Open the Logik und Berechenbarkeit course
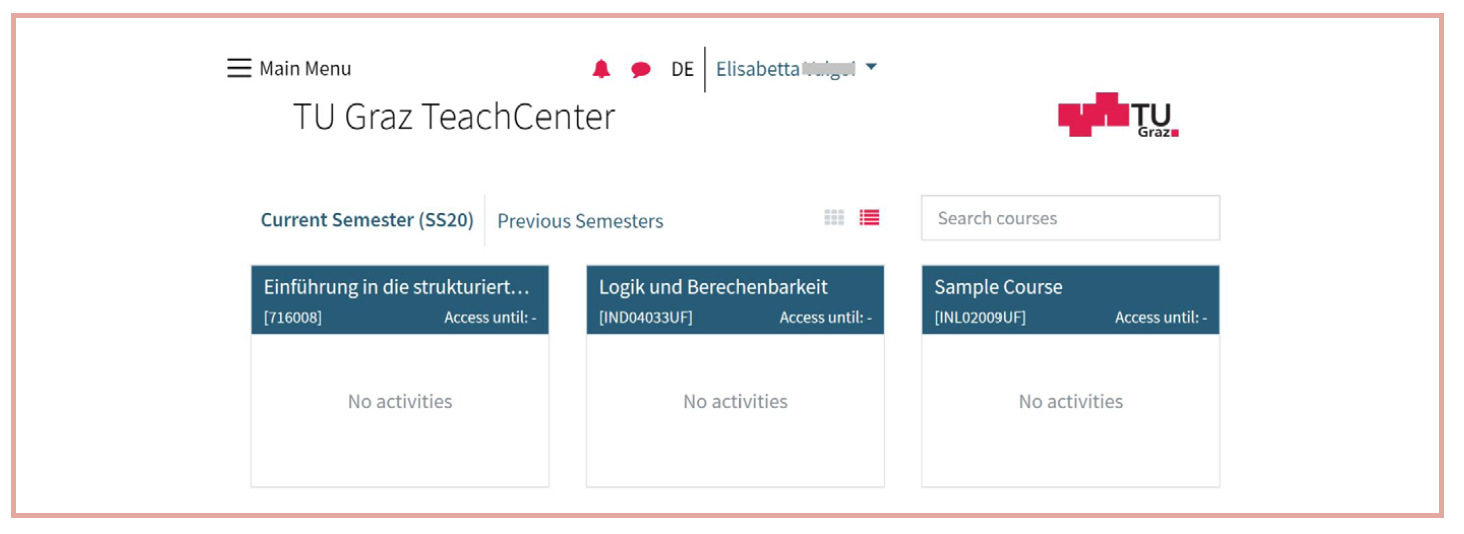1464x534 pixels. point(713,287)
